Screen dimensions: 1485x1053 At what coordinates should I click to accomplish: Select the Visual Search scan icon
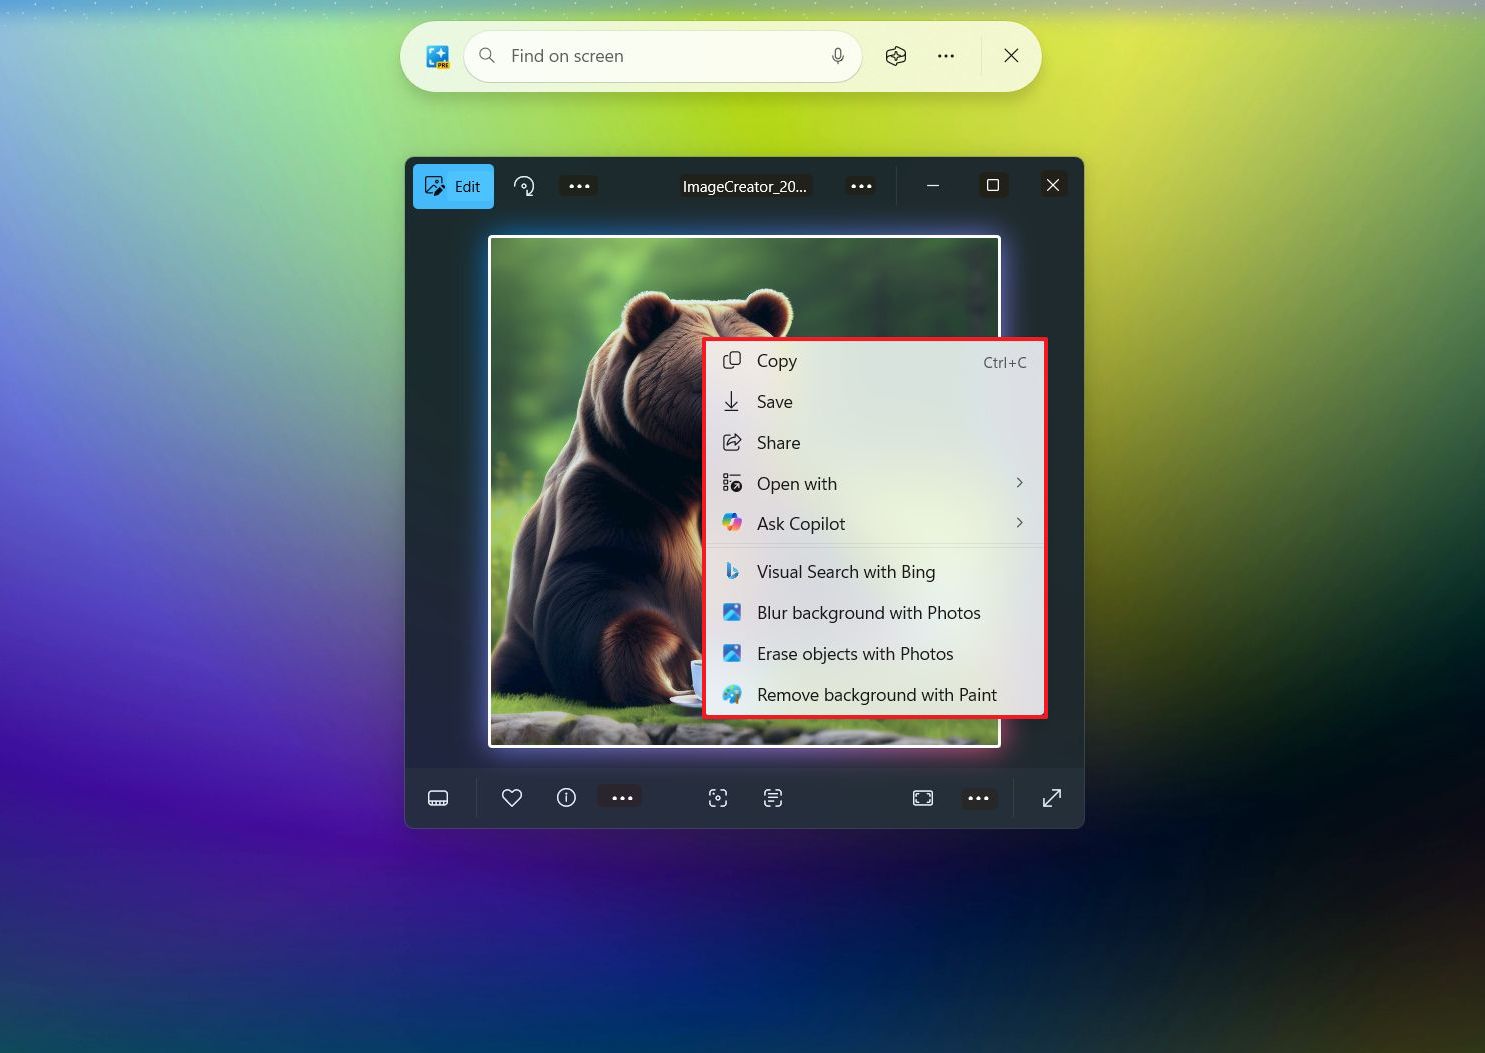click(718, 797)
